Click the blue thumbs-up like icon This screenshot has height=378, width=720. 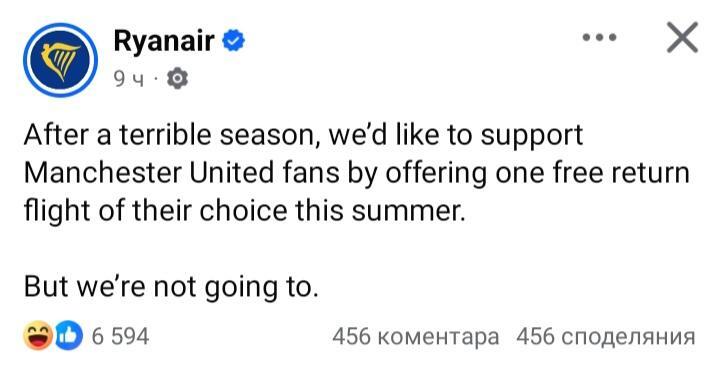tap(69, 336)
